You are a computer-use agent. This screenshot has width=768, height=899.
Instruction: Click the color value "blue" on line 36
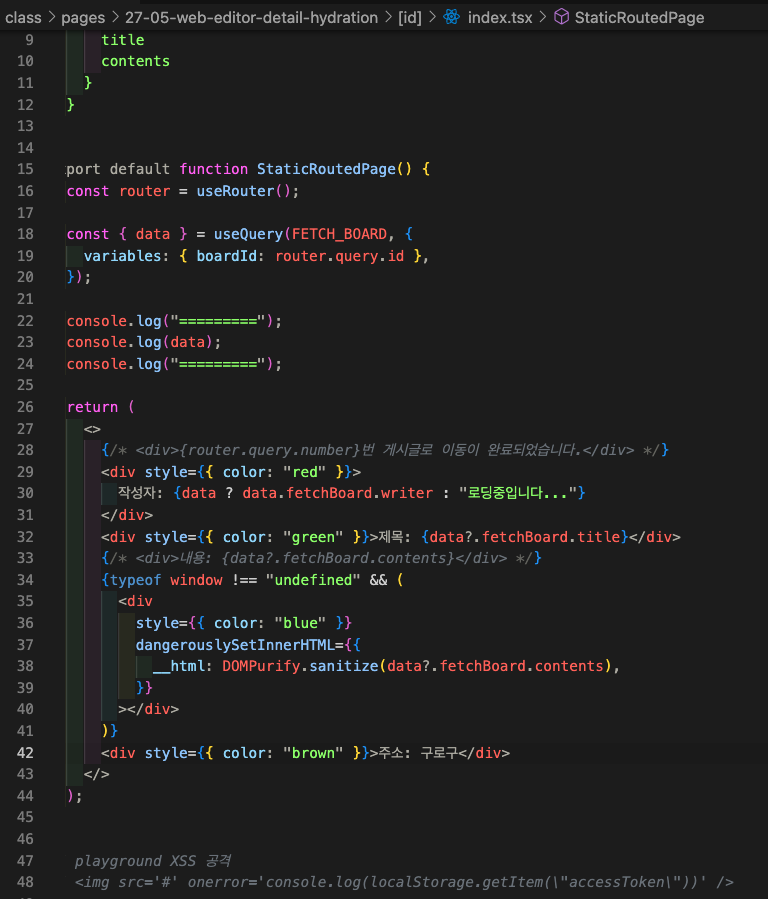coord(300,623)
